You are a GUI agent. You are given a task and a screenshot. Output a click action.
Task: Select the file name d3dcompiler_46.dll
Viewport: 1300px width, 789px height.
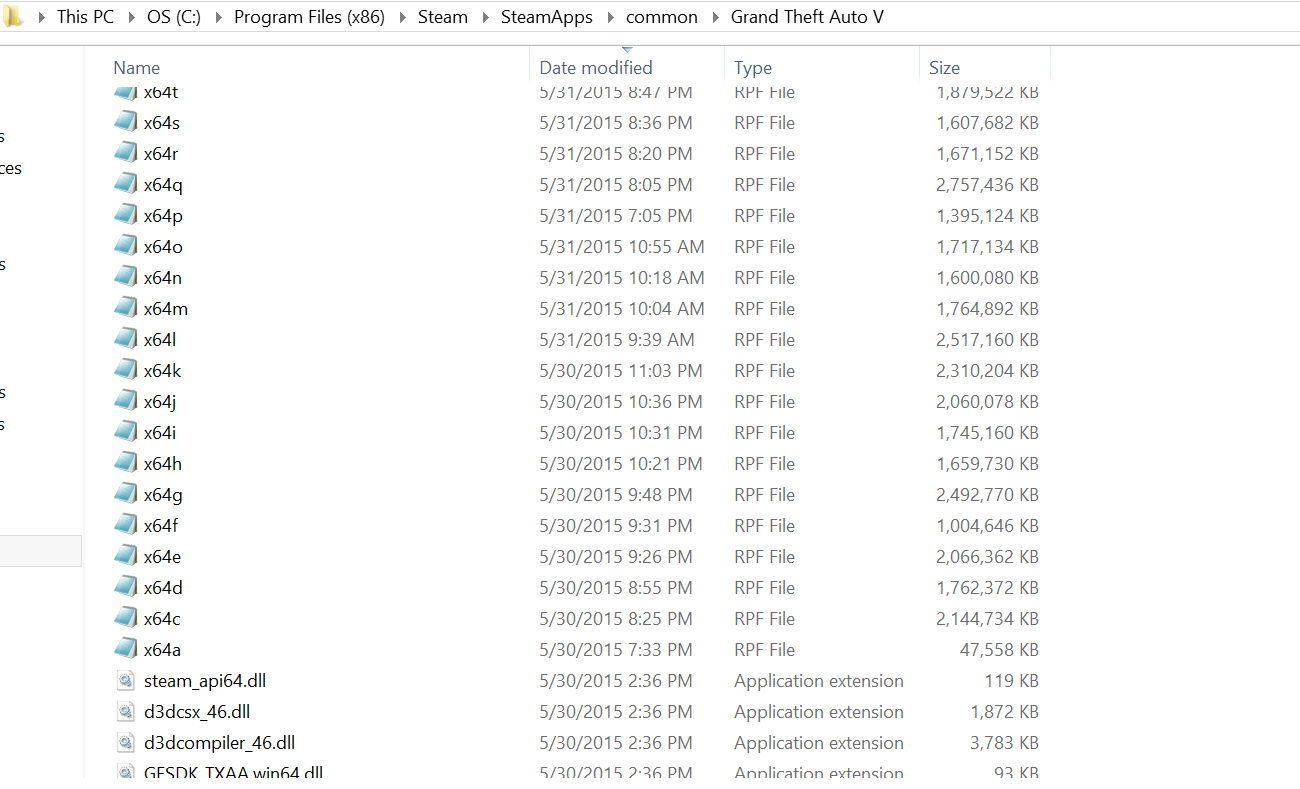tap(219, 743)
